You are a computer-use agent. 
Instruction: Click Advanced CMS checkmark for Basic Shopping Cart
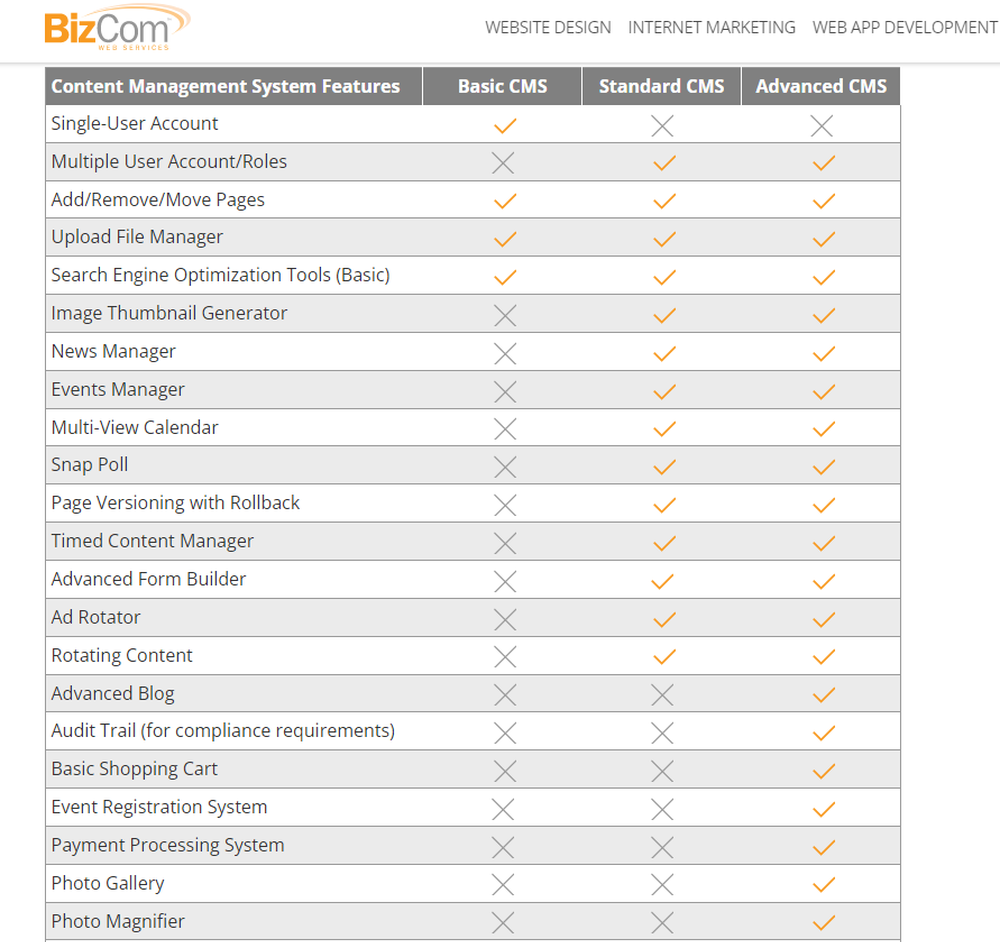(823, 770)
